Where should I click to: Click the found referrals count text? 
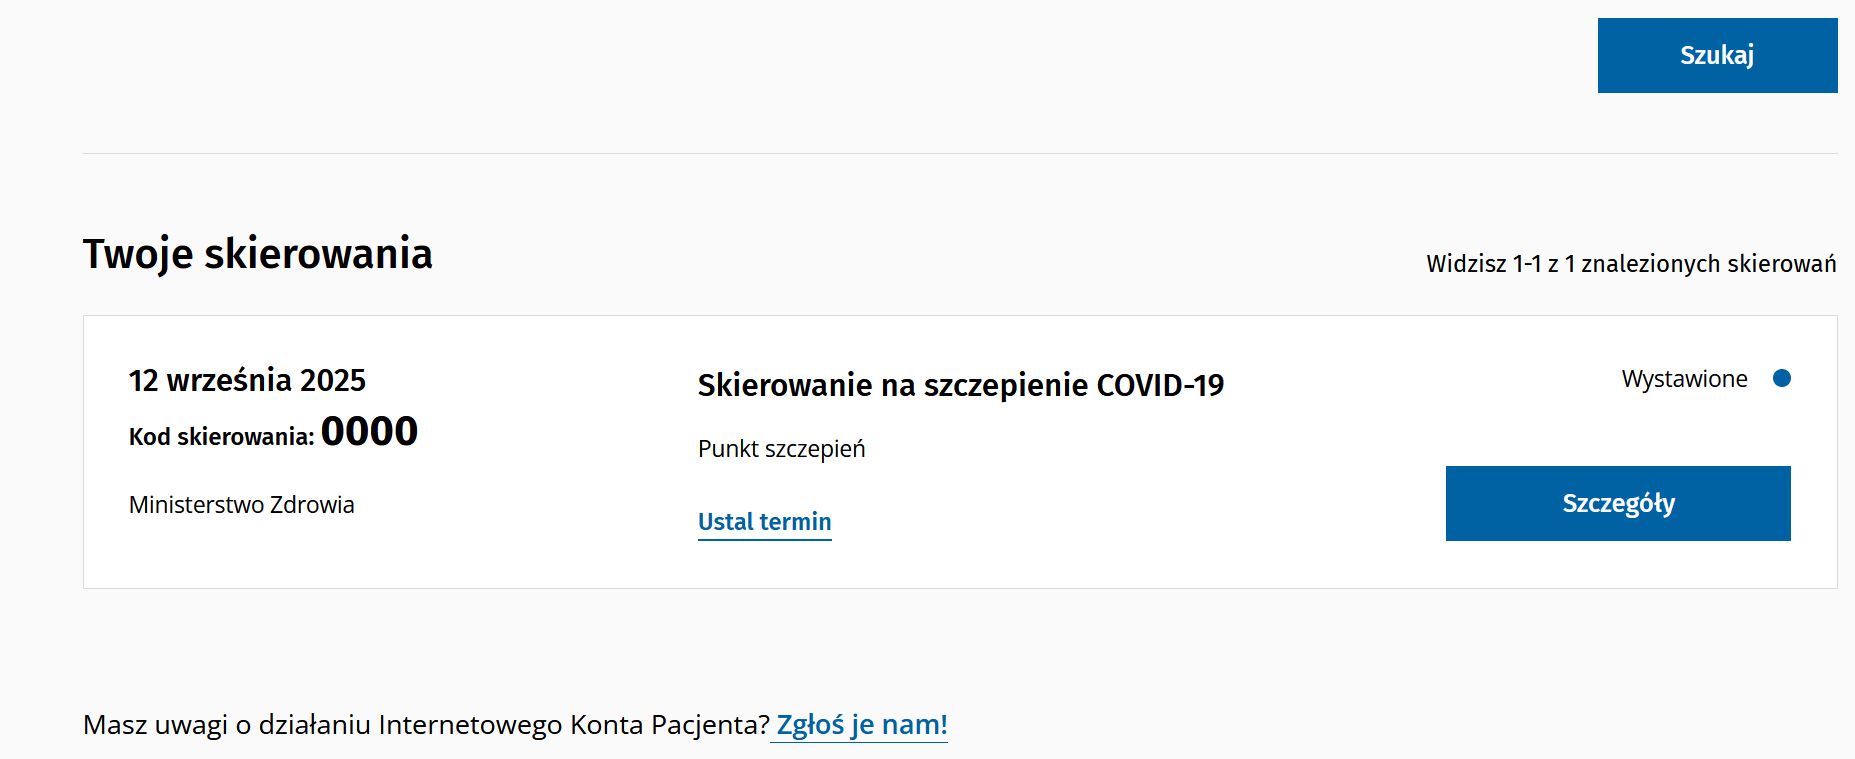click(x=1630, y=264)
